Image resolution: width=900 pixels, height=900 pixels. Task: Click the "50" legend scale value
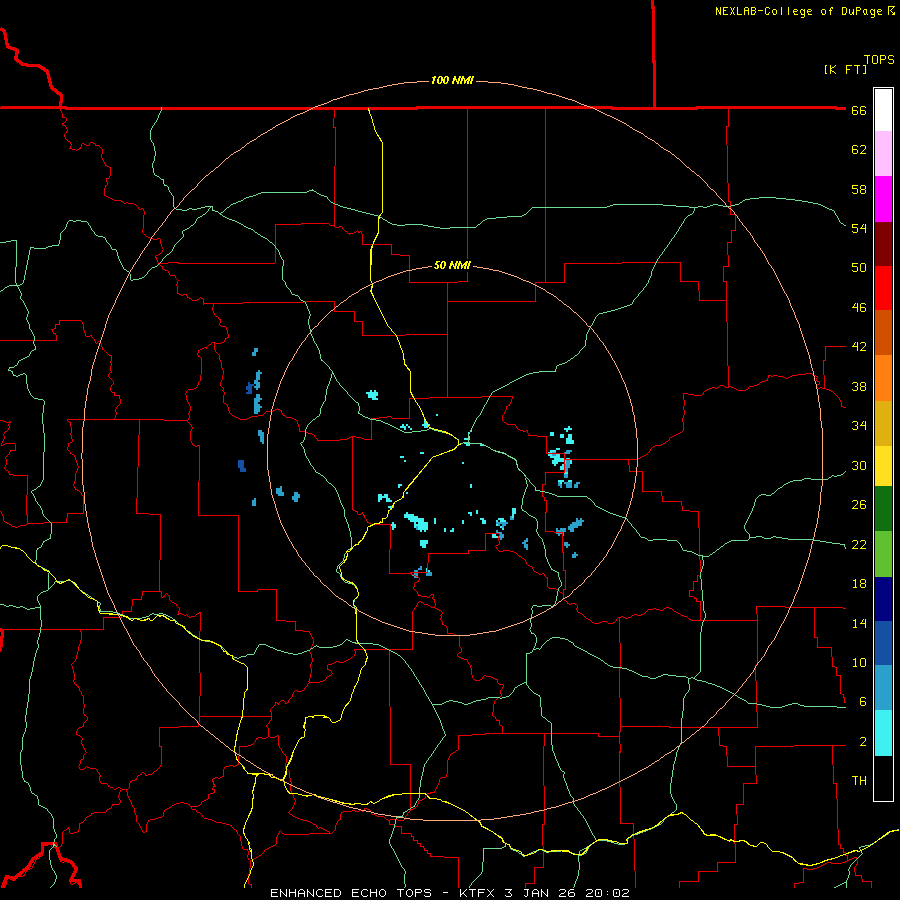click(x=859, y=268)
